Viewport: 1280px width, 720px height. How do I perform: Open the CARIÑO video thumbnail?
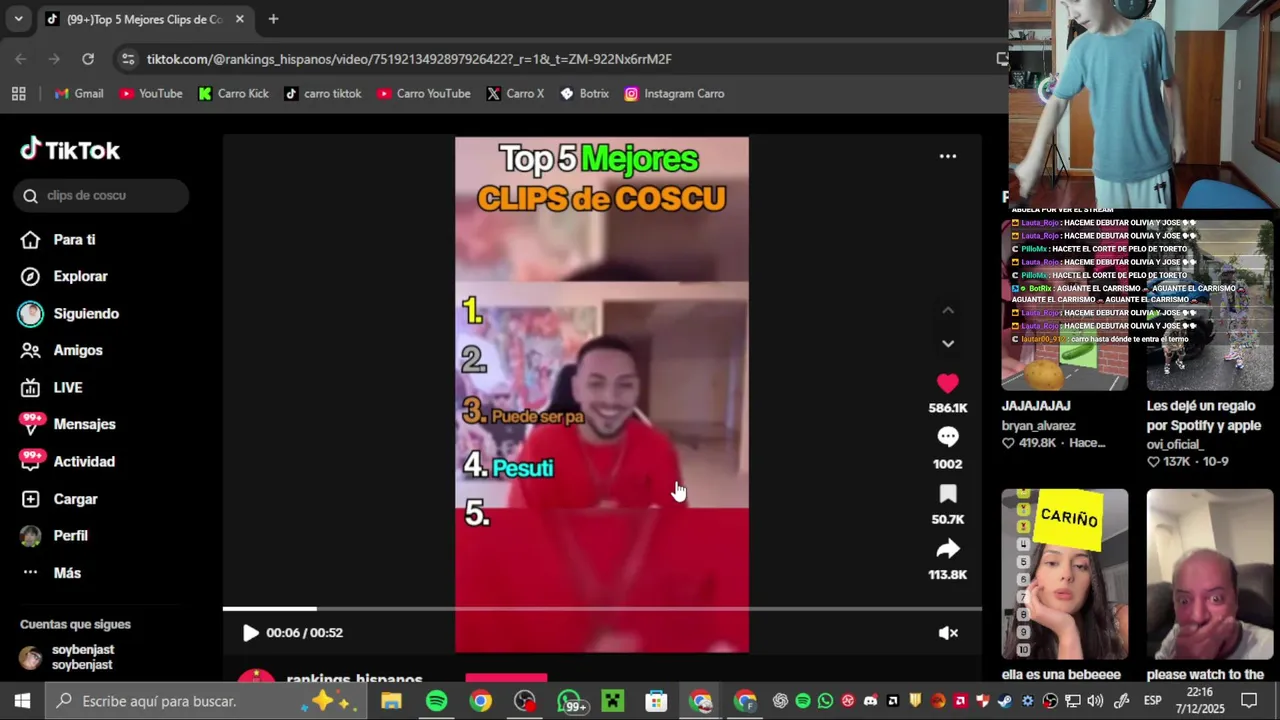click(x=1064, y=574)
